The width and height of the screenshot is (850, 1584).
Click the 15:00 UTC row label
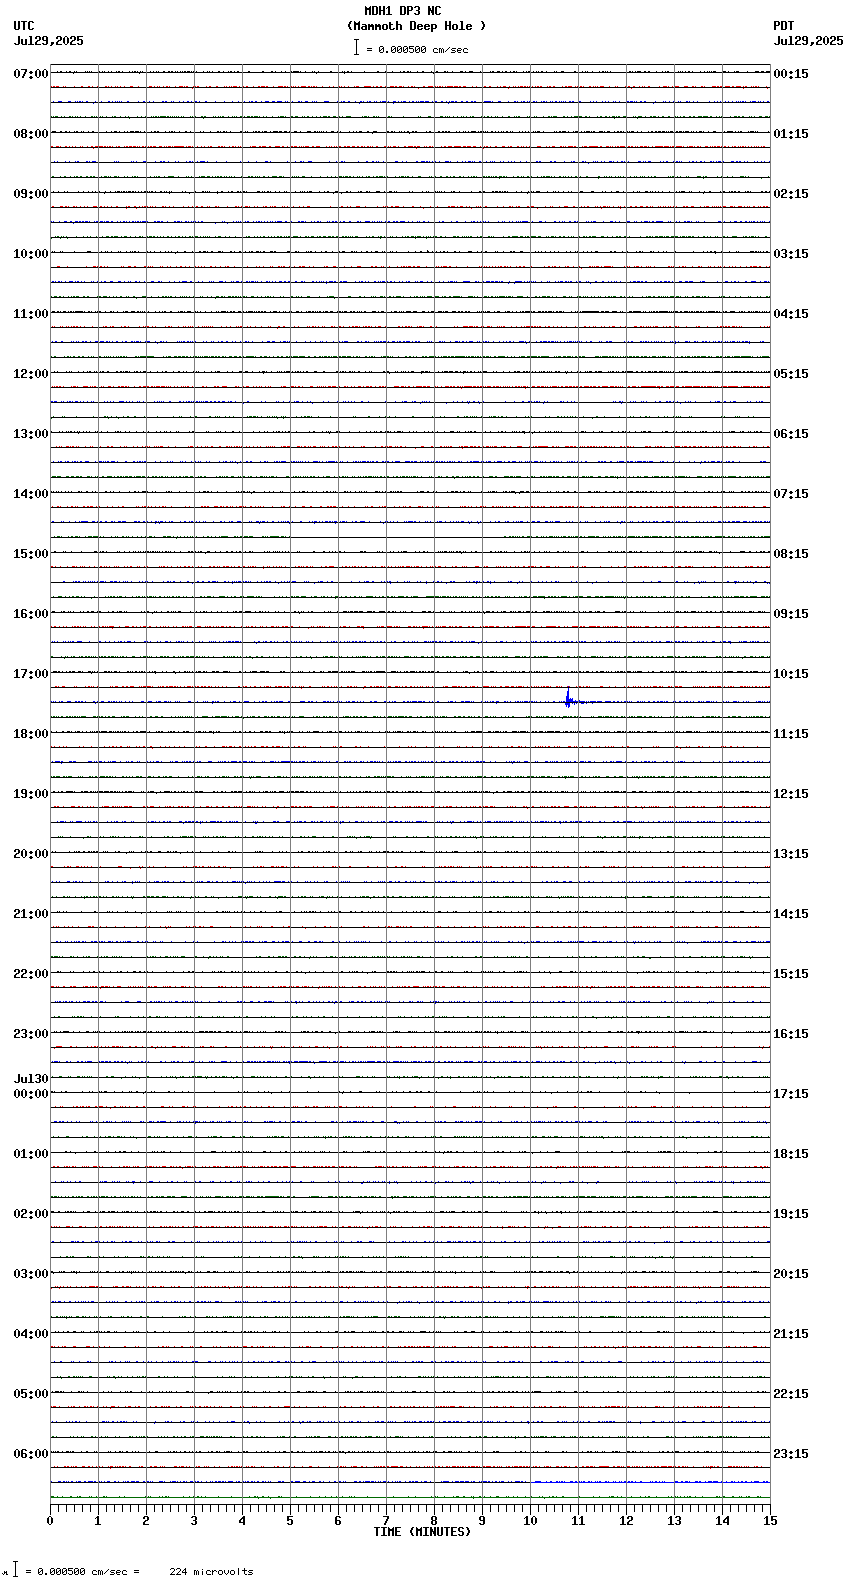[31, 554]
